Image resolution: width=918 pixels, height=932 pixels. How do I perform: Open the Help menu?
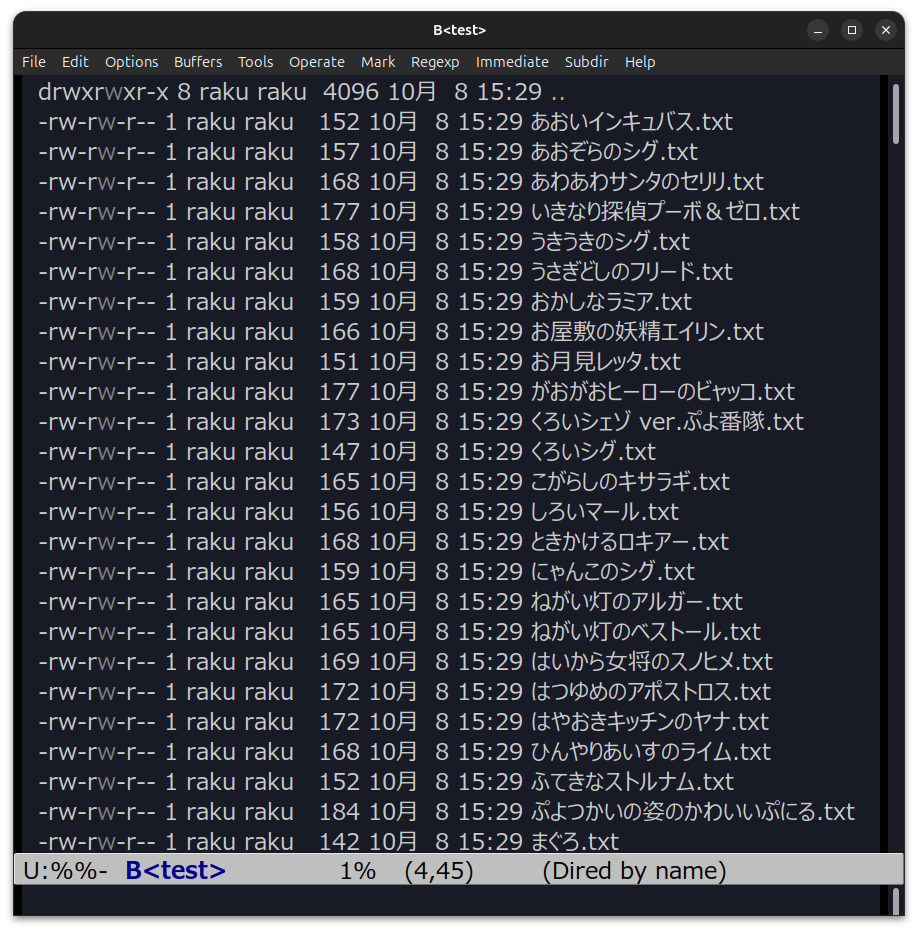[640, 62]
